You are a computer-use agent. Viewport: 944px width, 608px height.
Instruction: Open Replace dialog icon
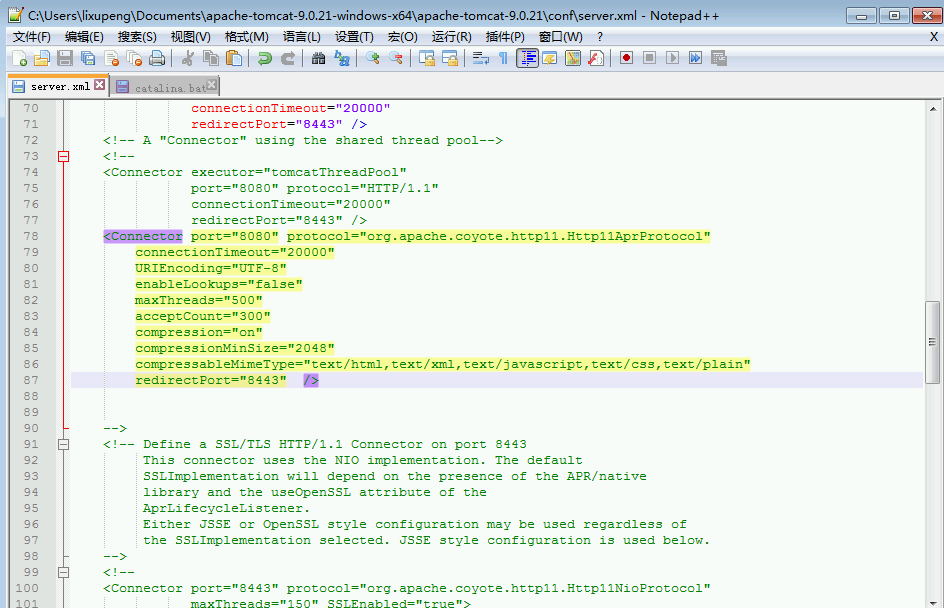click(x=342, y=58)
